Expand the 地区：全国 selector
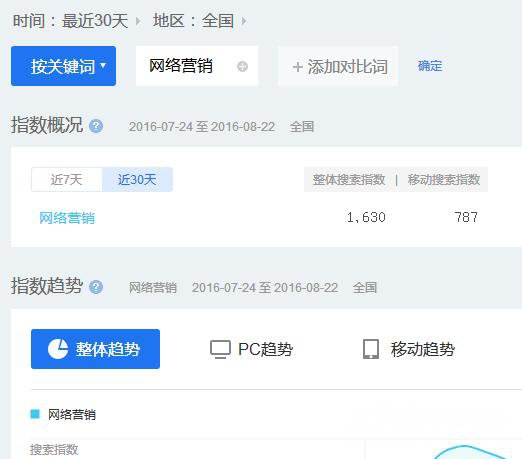Viewport: 522px width, 459px height. tap(199, 21)
